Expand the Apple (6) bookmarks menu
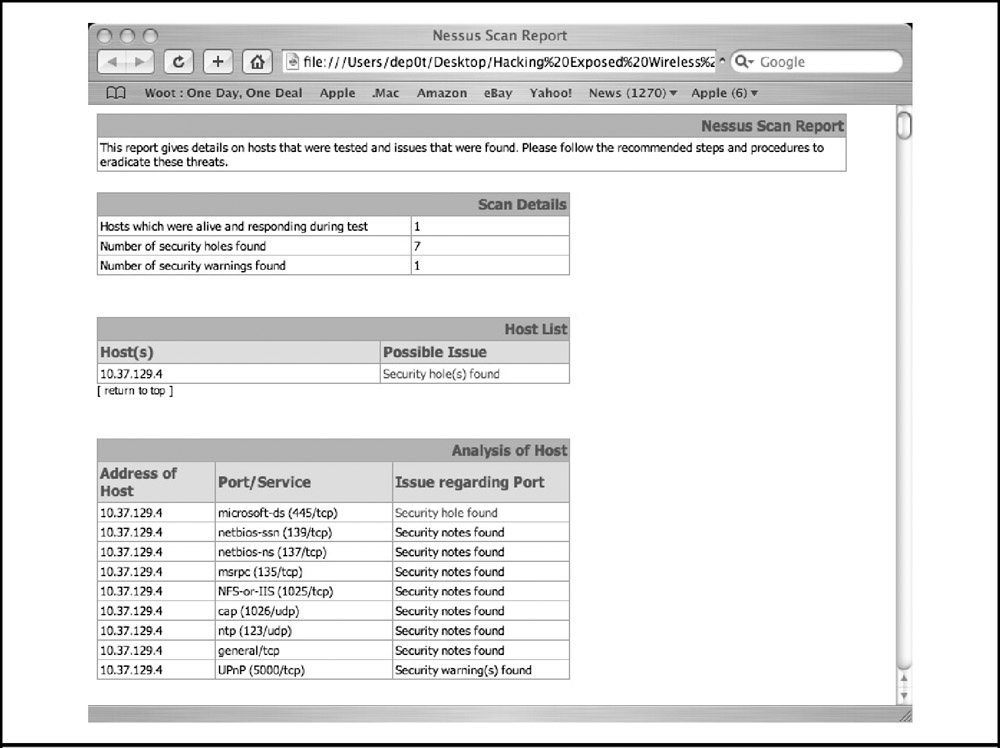Image resolution: width=1000 pixels, height=748 pixels. [724, 93]
